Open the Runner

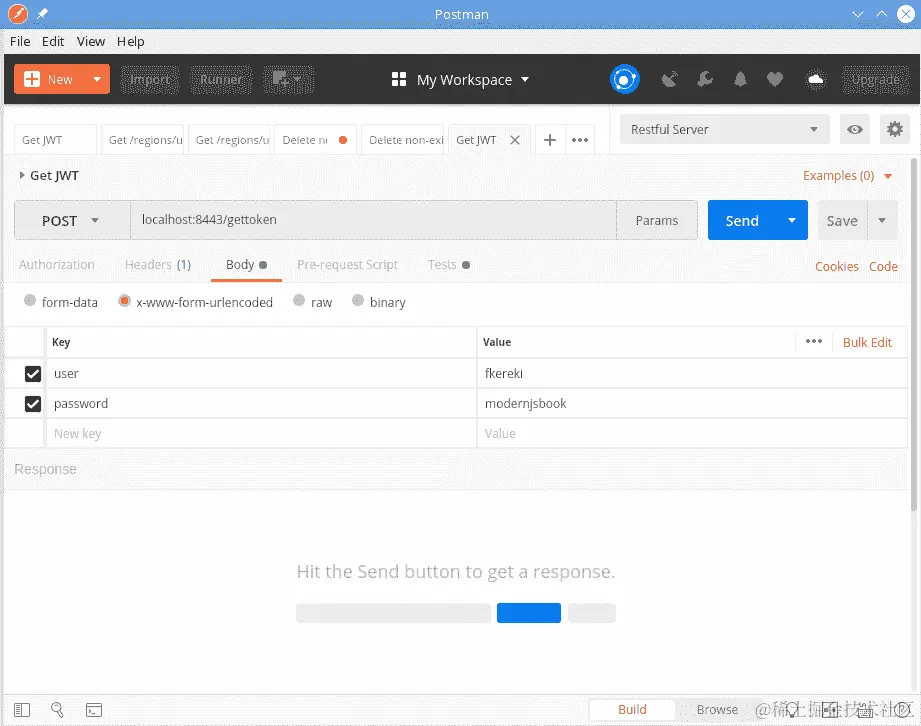[x=221, y=79]
